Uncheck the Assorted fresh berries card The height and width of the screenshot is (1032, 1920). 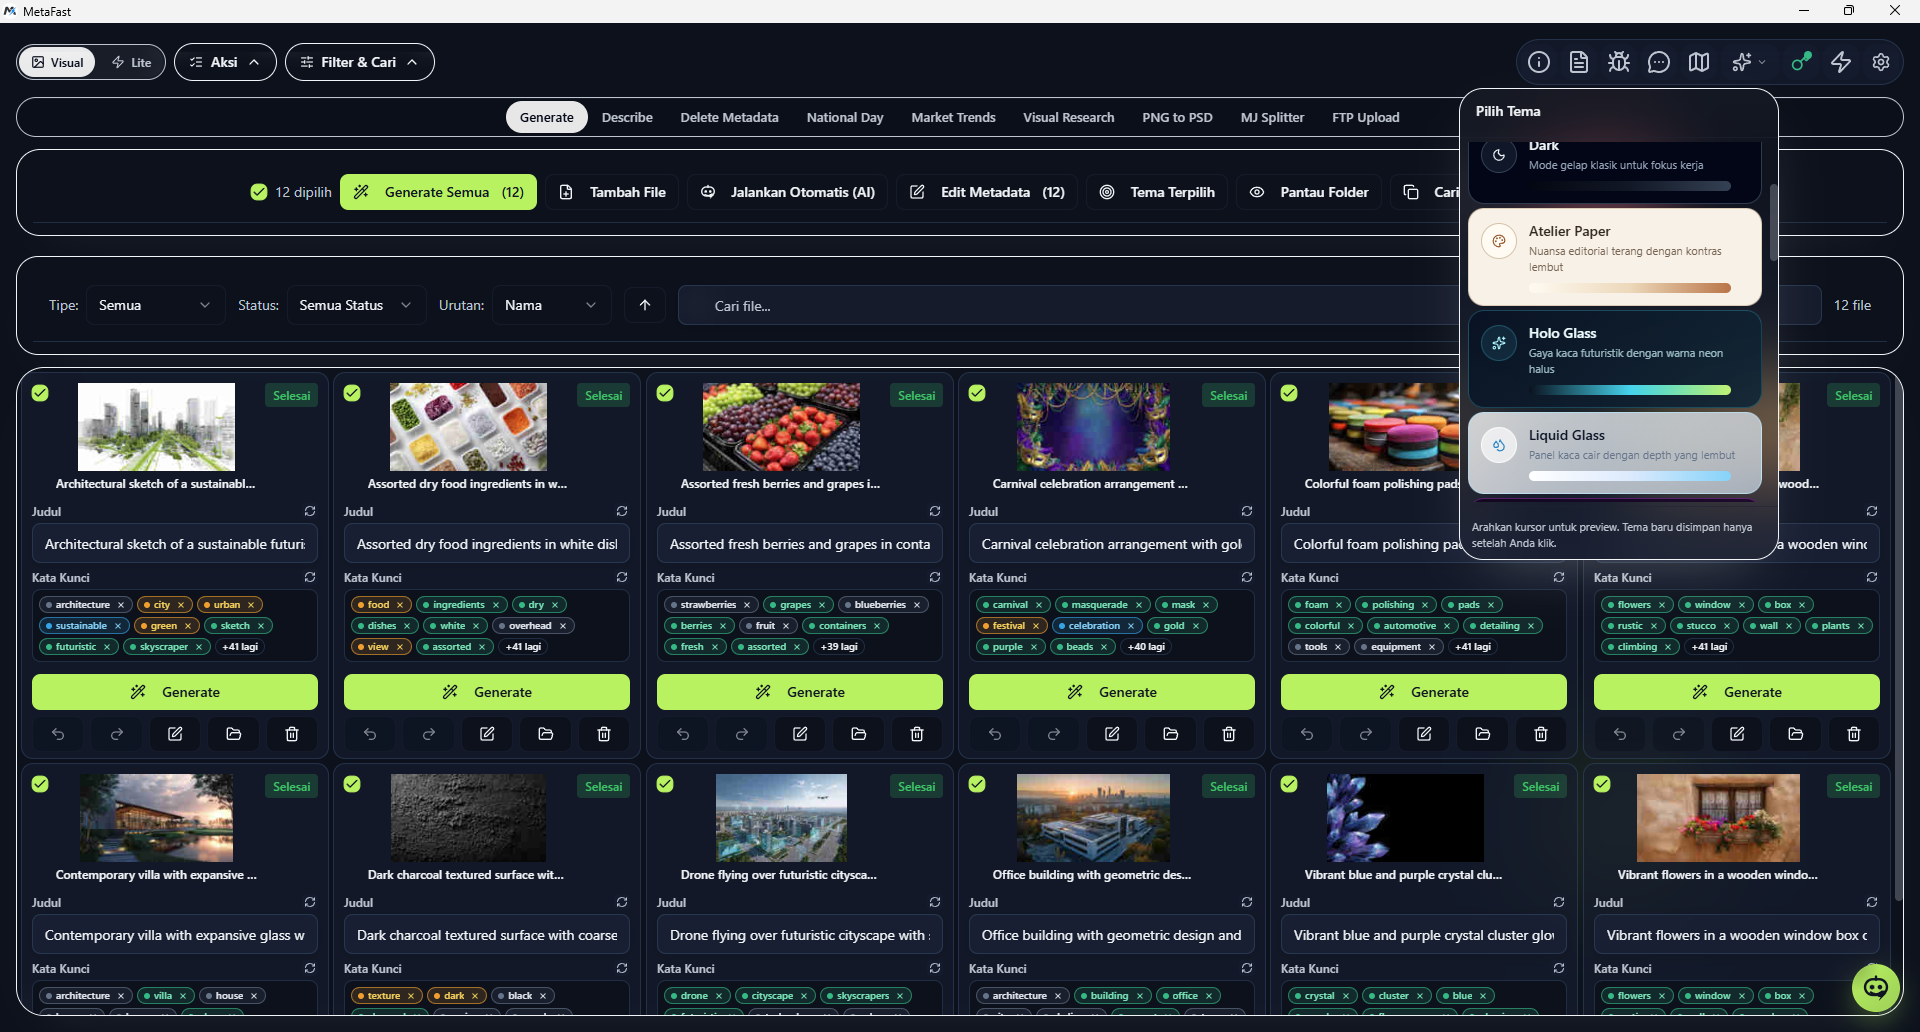point(665,393)
